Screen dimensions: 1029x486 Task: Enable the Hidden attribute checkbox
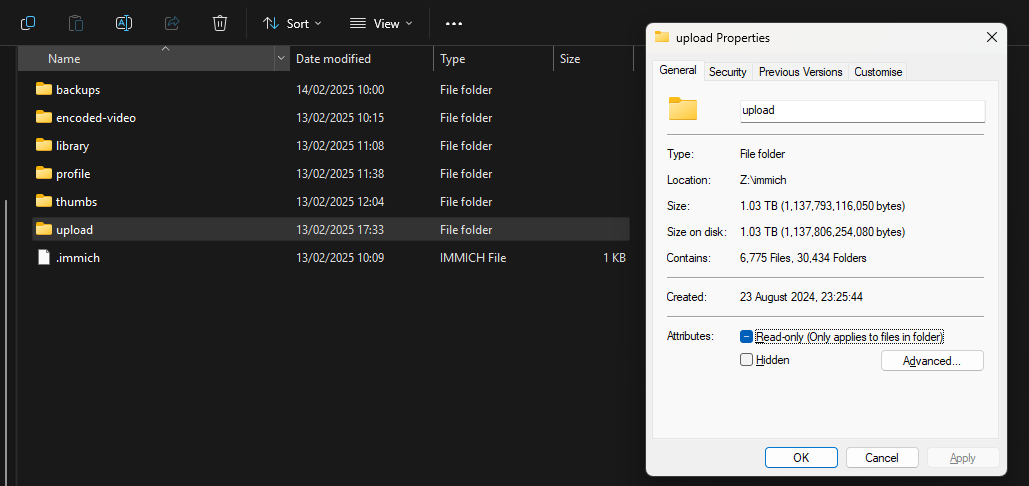747,360
